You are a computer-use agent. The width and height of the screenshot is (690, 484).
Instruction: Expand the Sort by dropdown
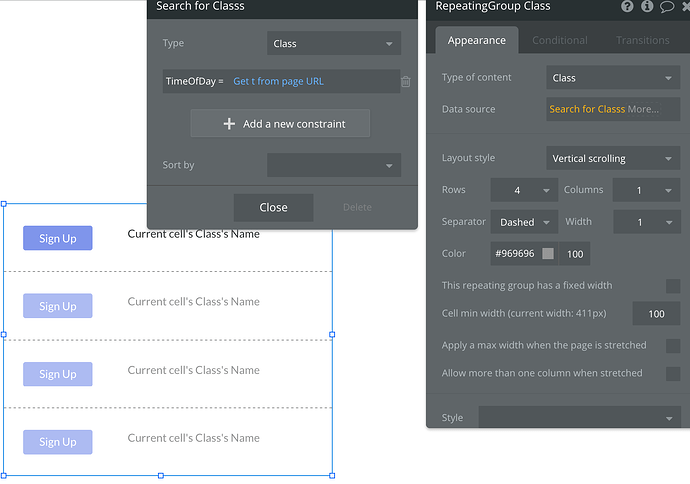pyautogui.click(x=334, y=165)
